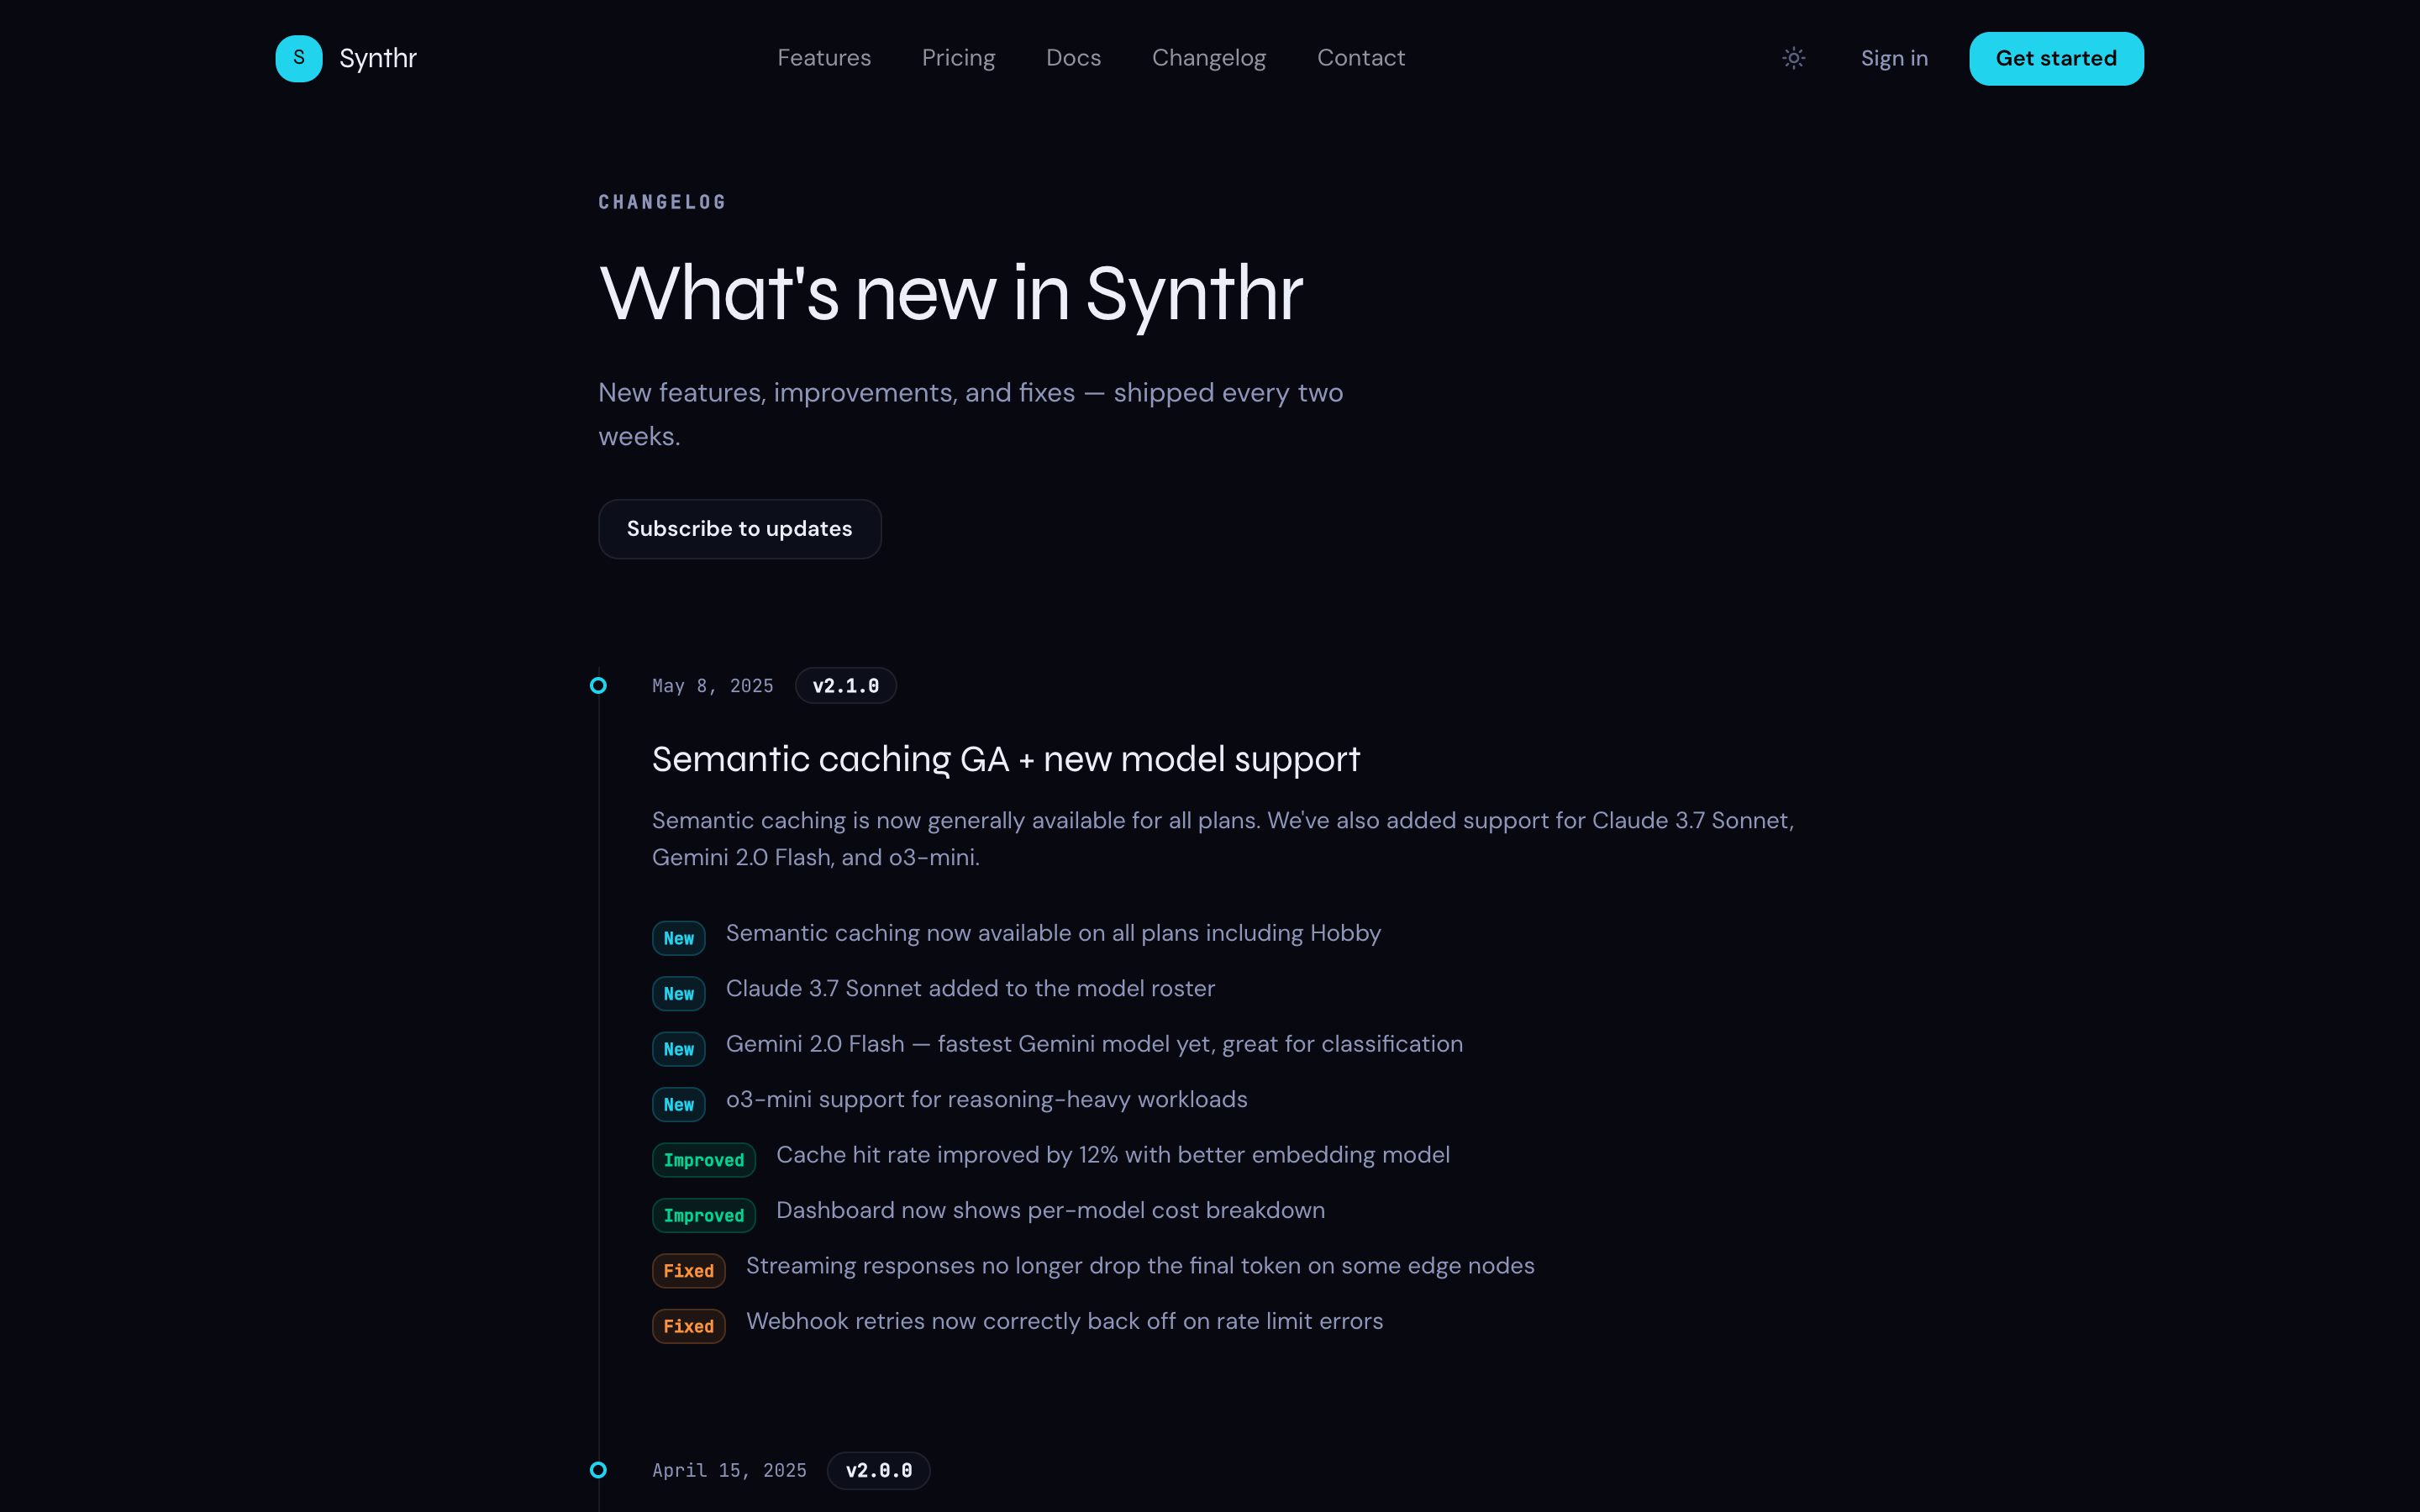Viewport: 2420px width, 1512px height.
Task: Click Fixed badge beside streaming responses
Action: pos(689,1271)
